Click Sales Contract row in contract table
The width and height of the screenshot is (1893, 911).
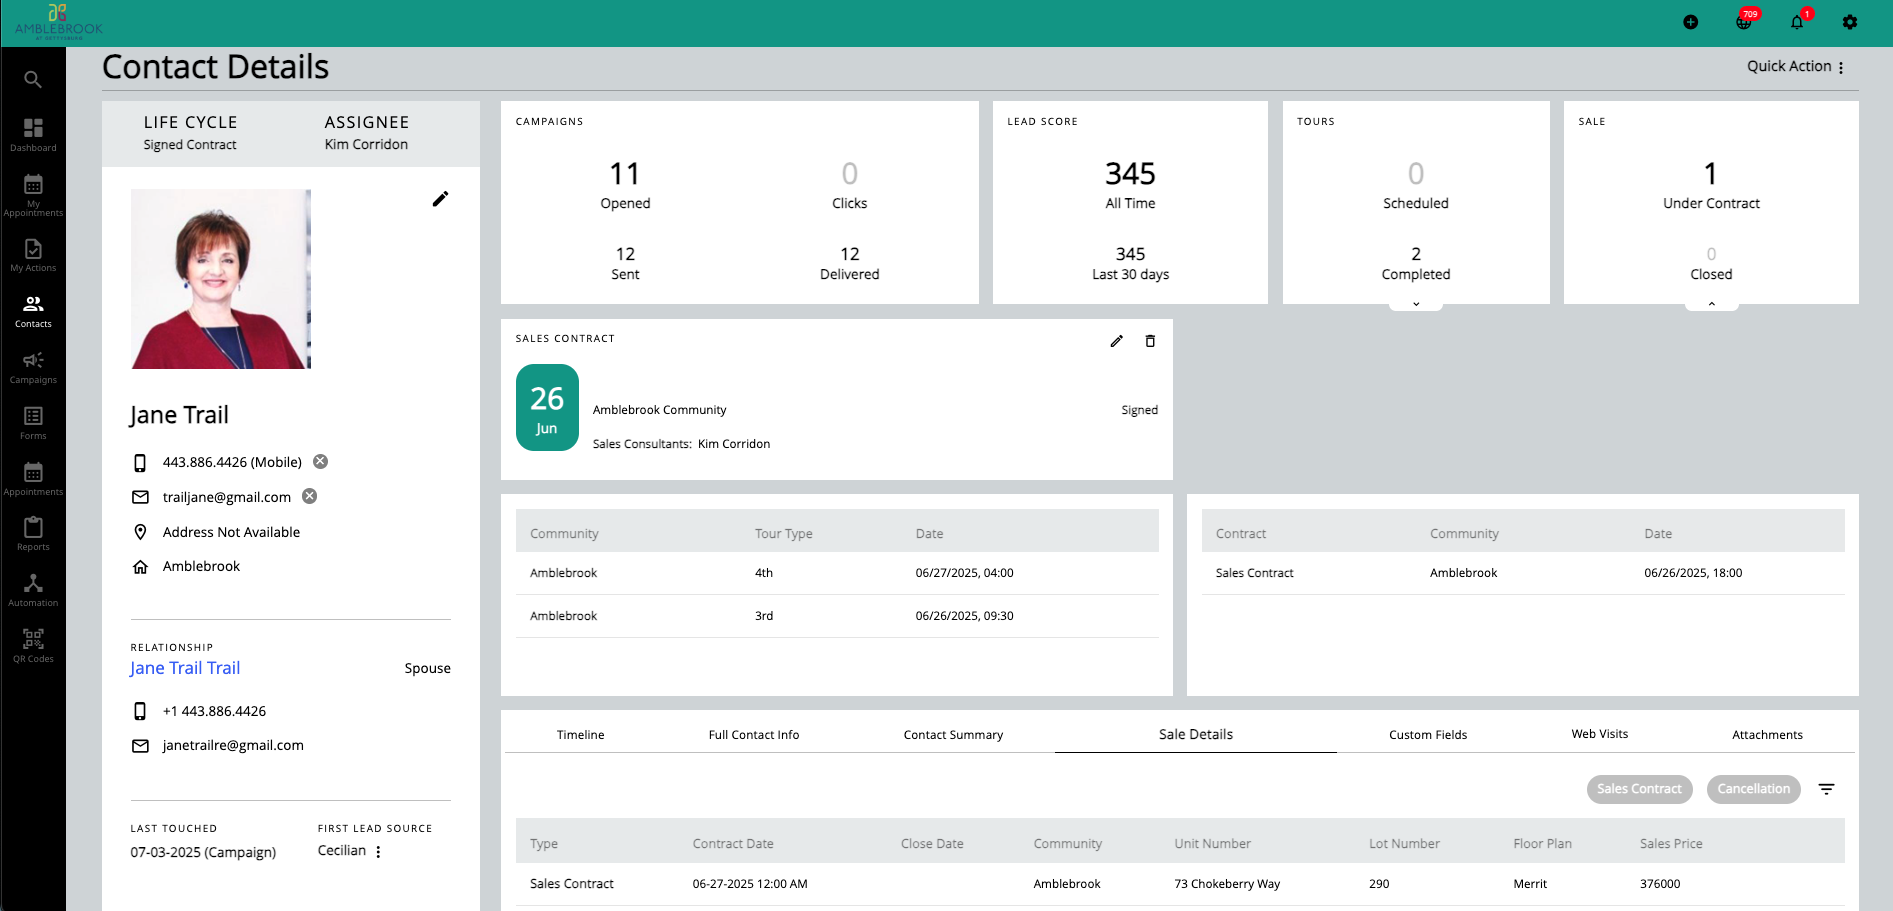pyautogui.click(x=1523, y=573)
